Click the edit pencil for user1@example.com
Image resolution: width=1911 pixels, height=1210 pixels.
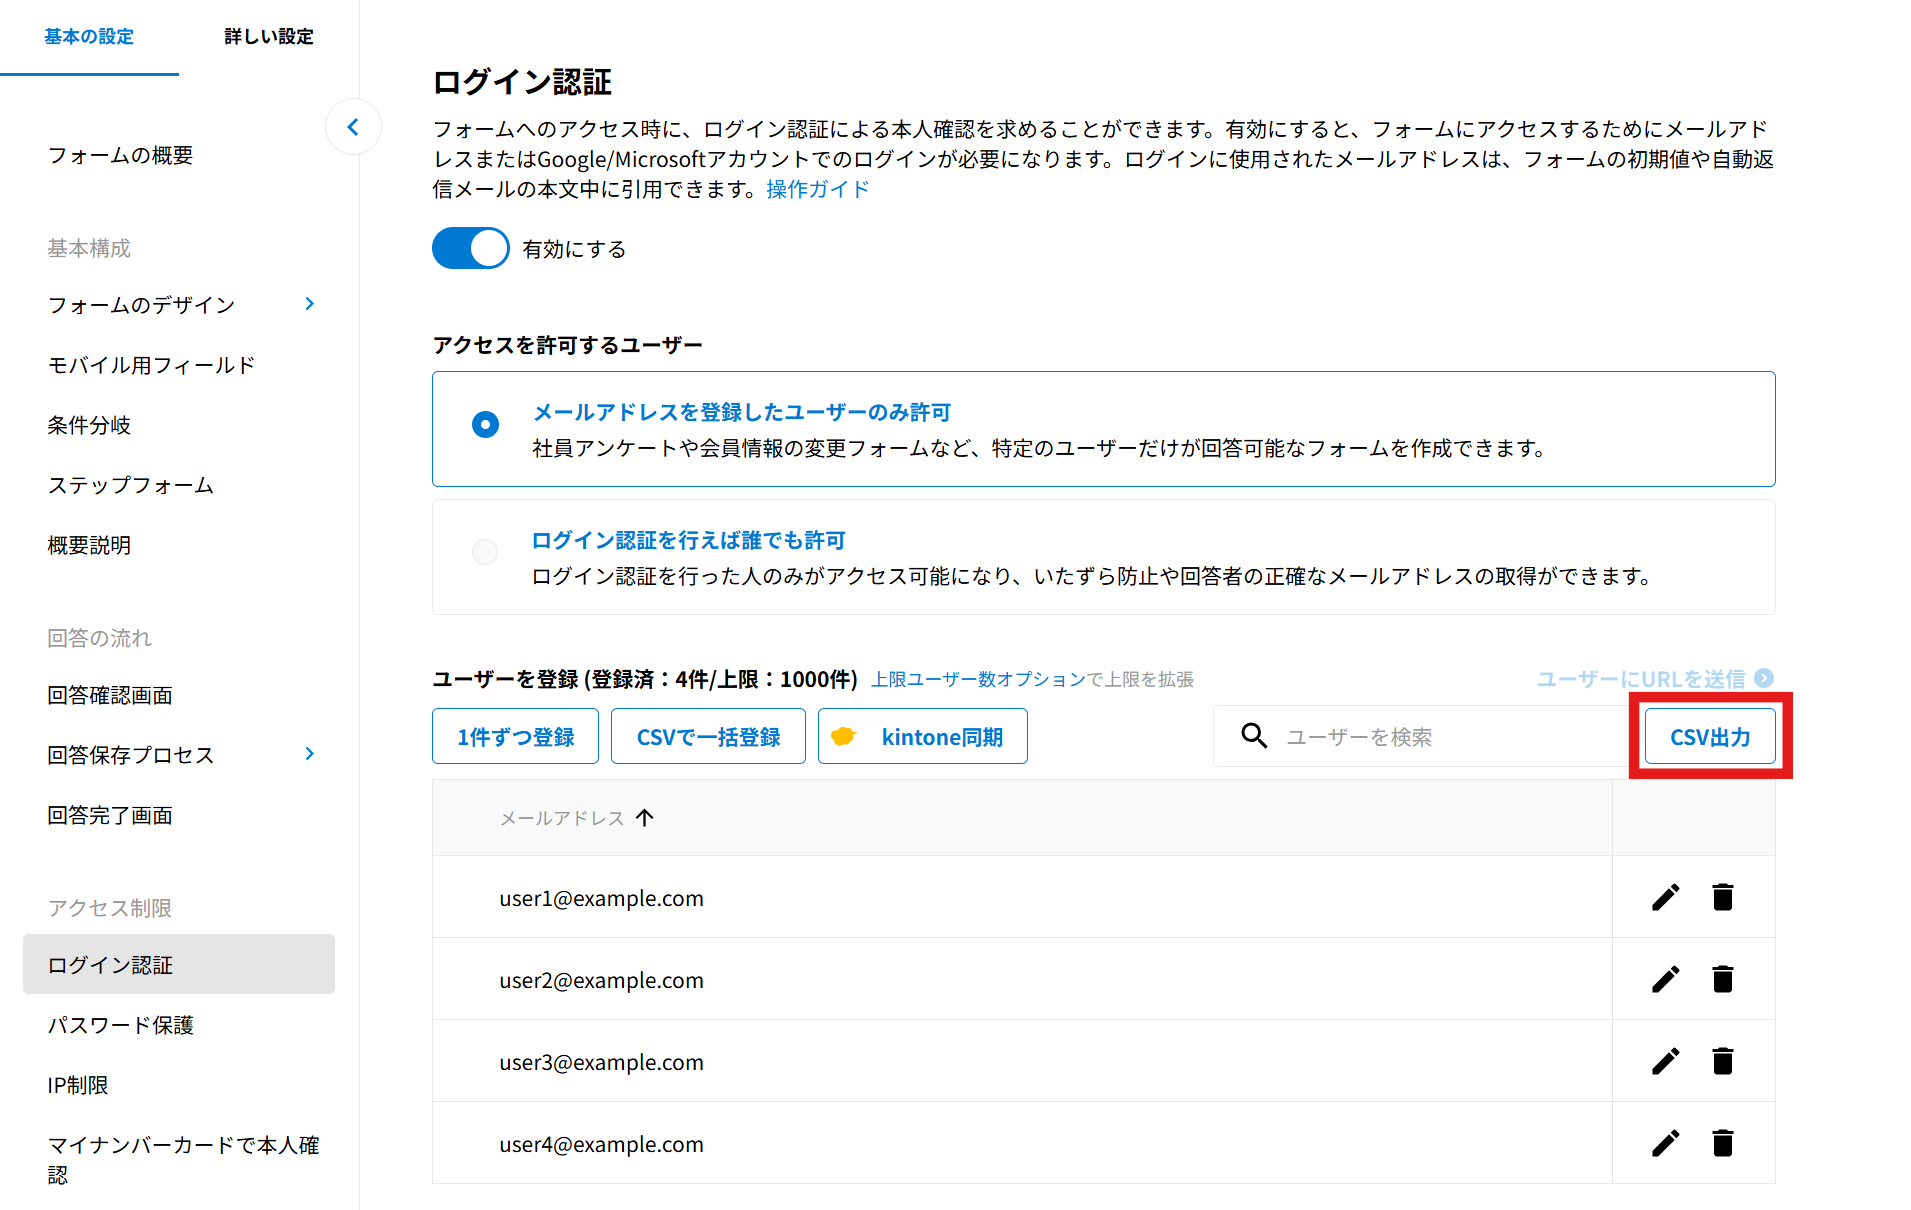pyautogui.click(x=1665, y=897)
